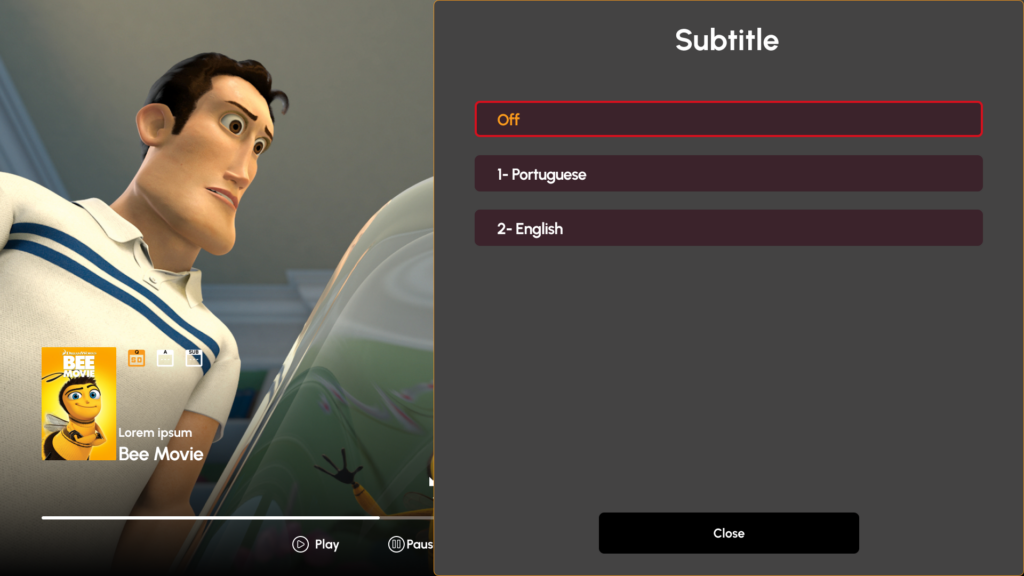Open the audio track icon labeled A
Viewport: 1024px width, 576px height.
165,358
